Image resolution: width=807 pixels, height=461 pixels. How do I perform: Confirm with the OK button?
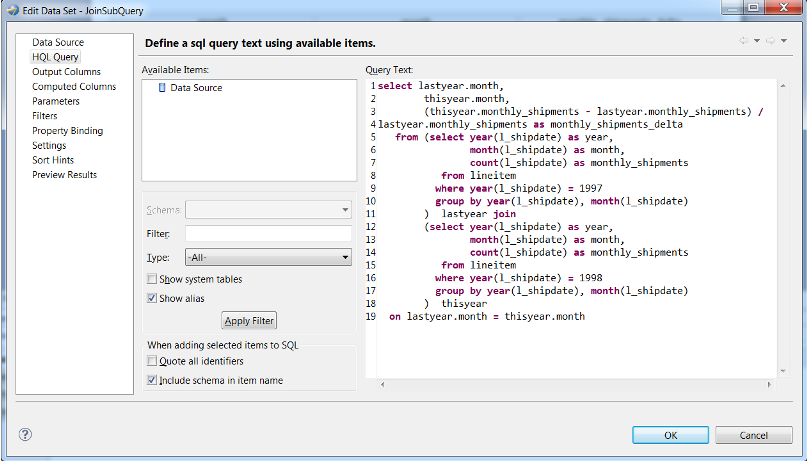point(671,435)
